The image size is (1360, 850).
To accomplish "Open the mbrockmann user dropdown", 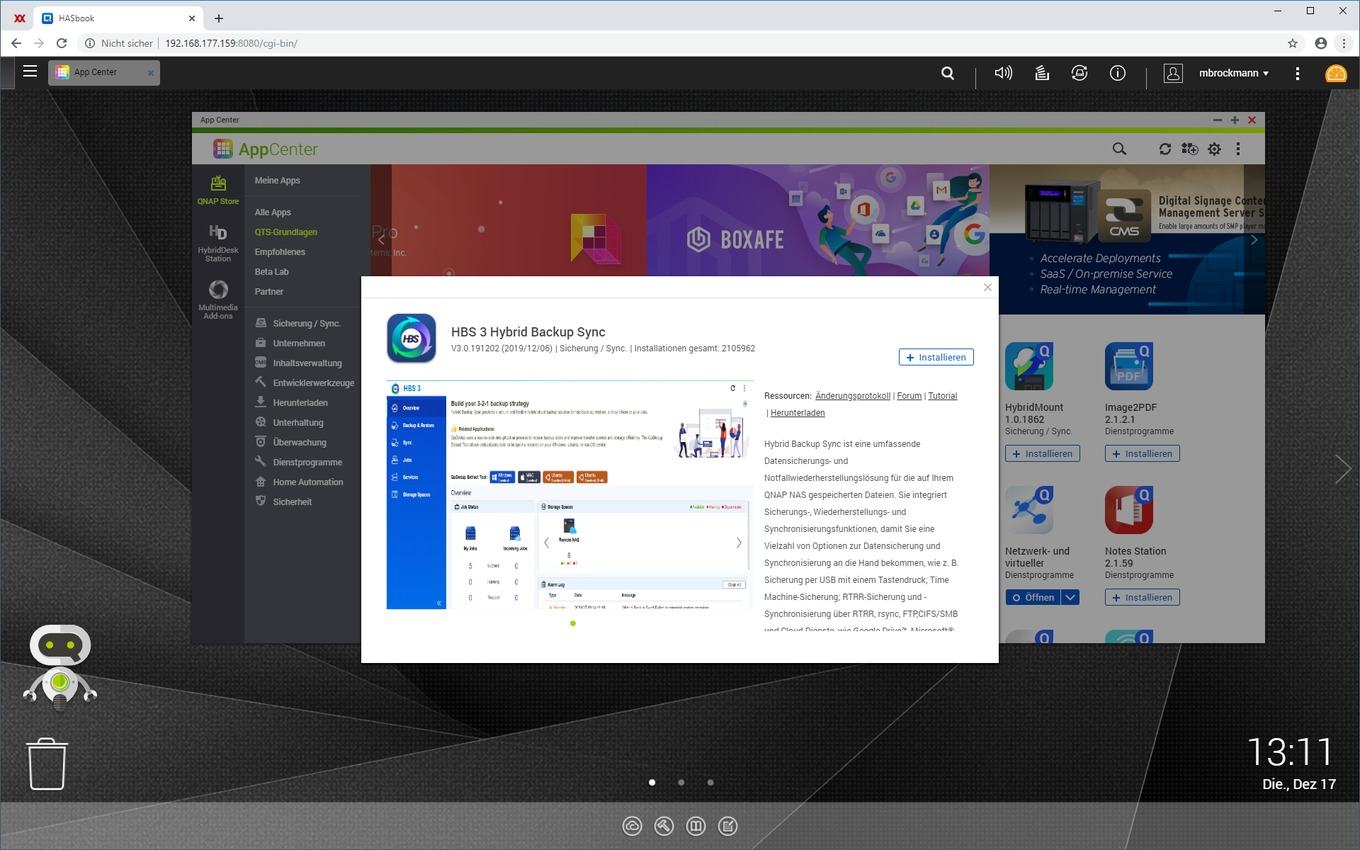I will point(1234,73).
